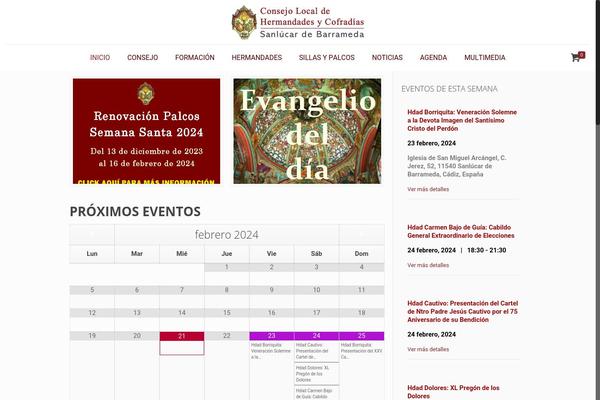
Task: Open the CONSEJO menu
Action: click(142, 57)
